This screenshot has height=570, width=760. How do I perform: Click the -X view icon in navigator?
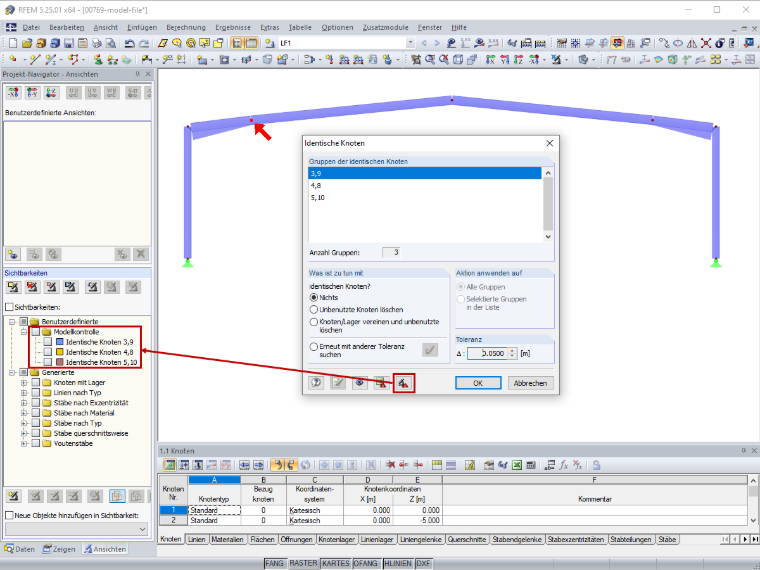14,92
